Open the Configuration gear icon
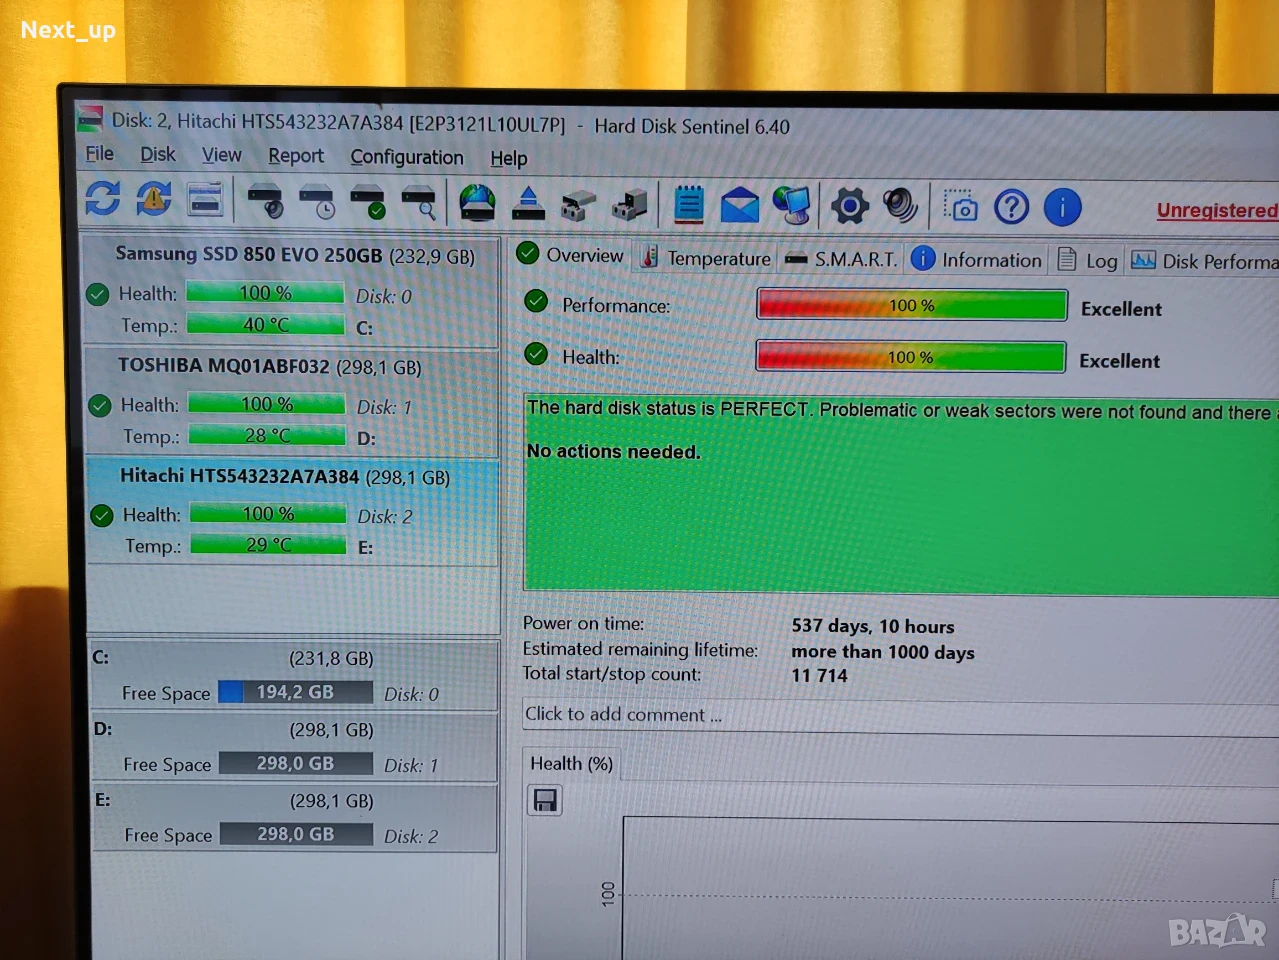Image resolution: width=1279 pixels, height=960 pixels. tap(849, 206)
